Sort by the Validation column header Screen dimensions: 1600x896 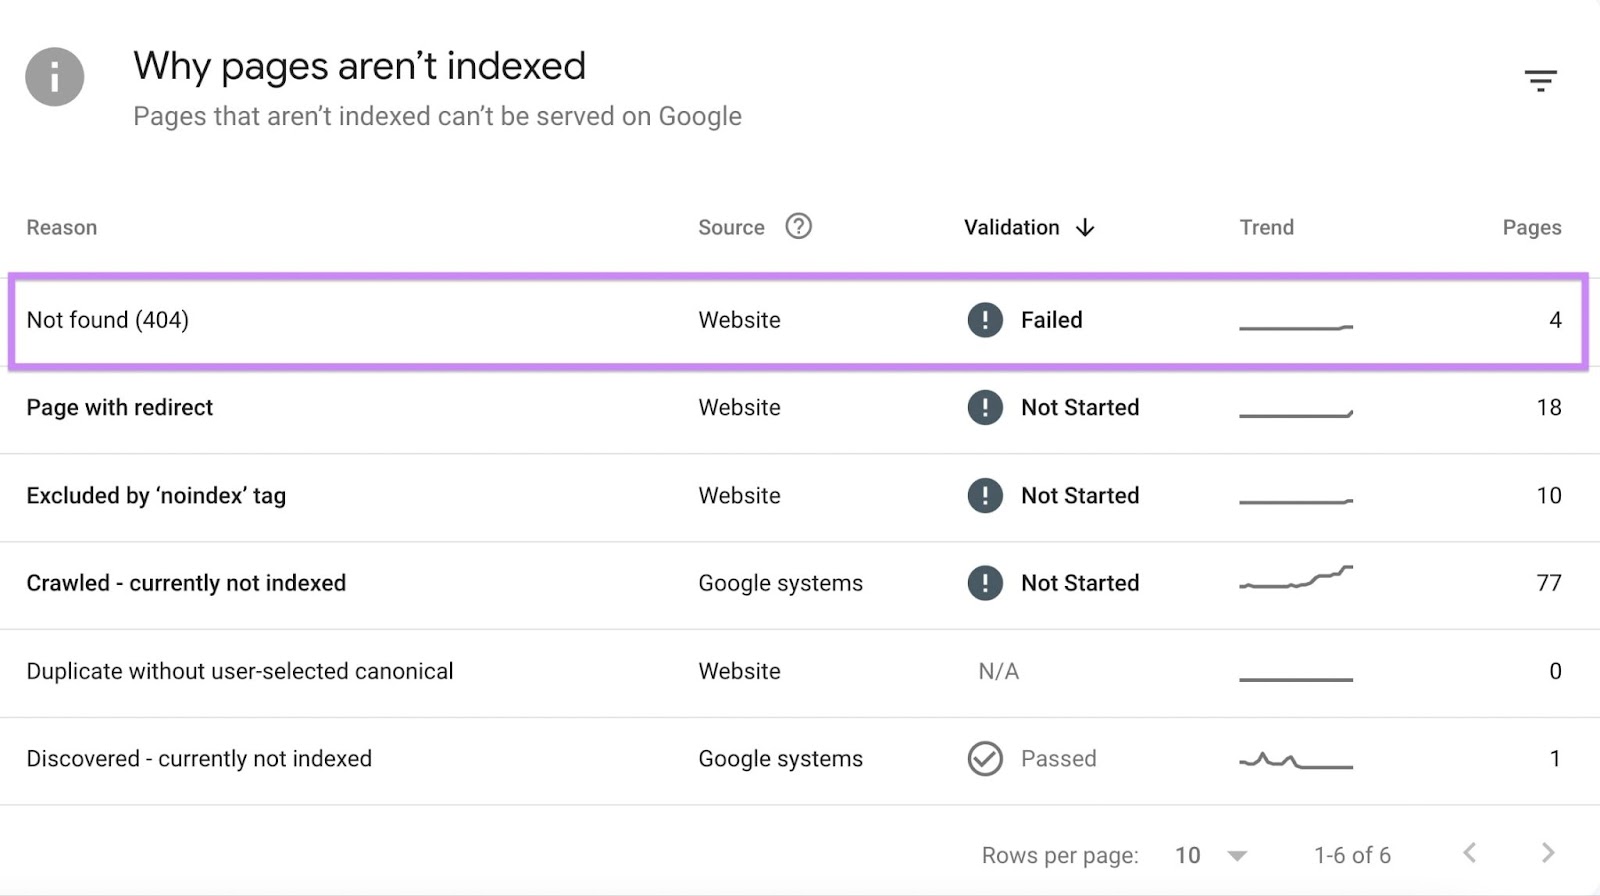tap(1011, 228)
